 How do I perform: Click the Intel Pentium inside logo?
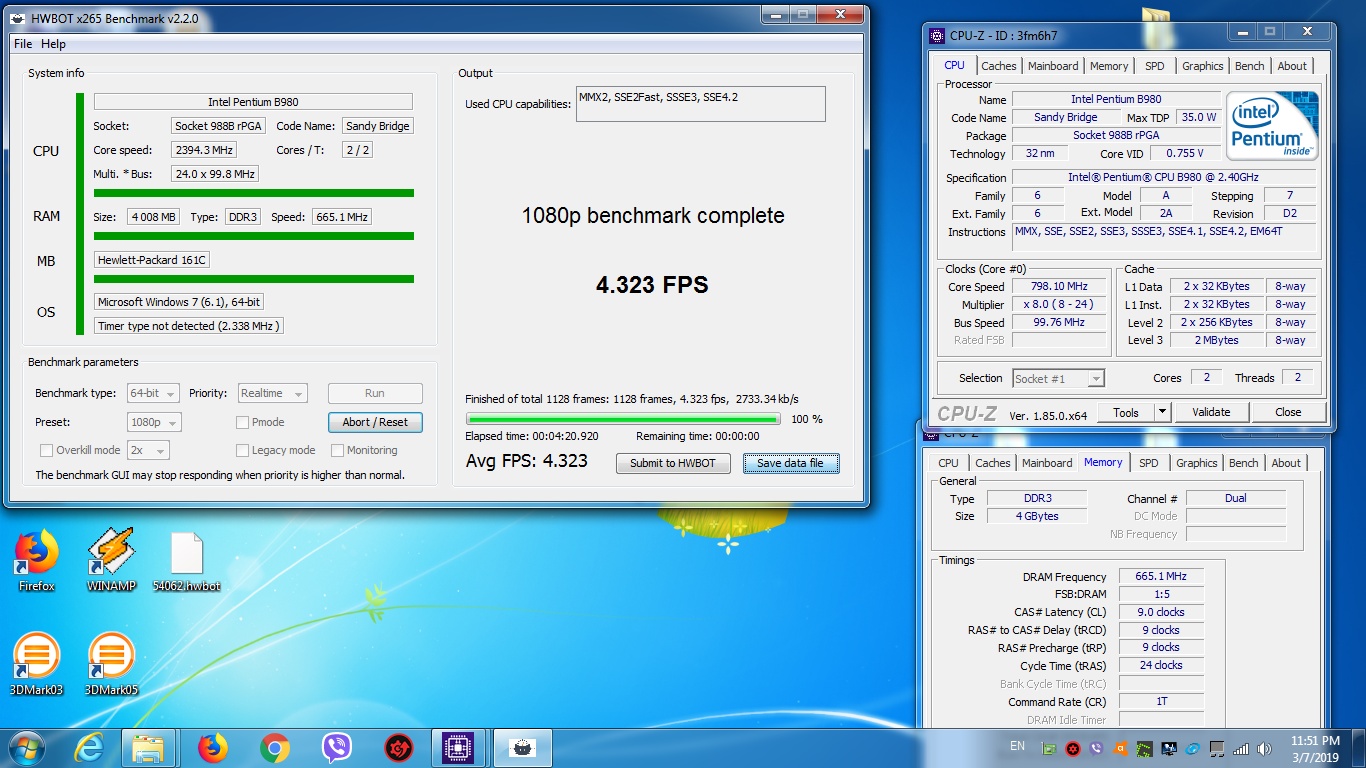pos(1272,125)
